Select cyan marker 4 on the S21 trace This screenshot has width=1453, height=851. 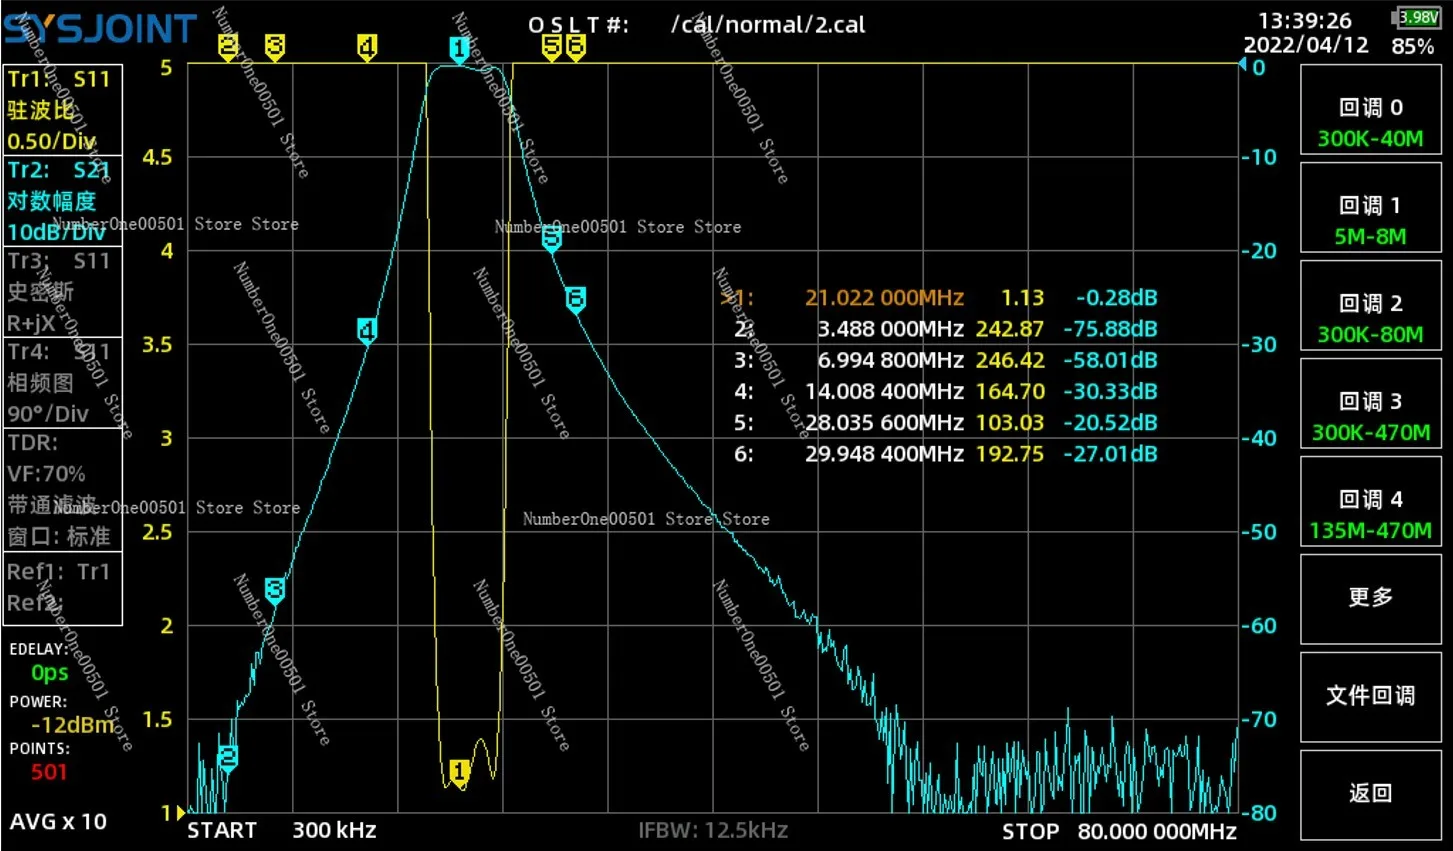click(x=367, y=331)
